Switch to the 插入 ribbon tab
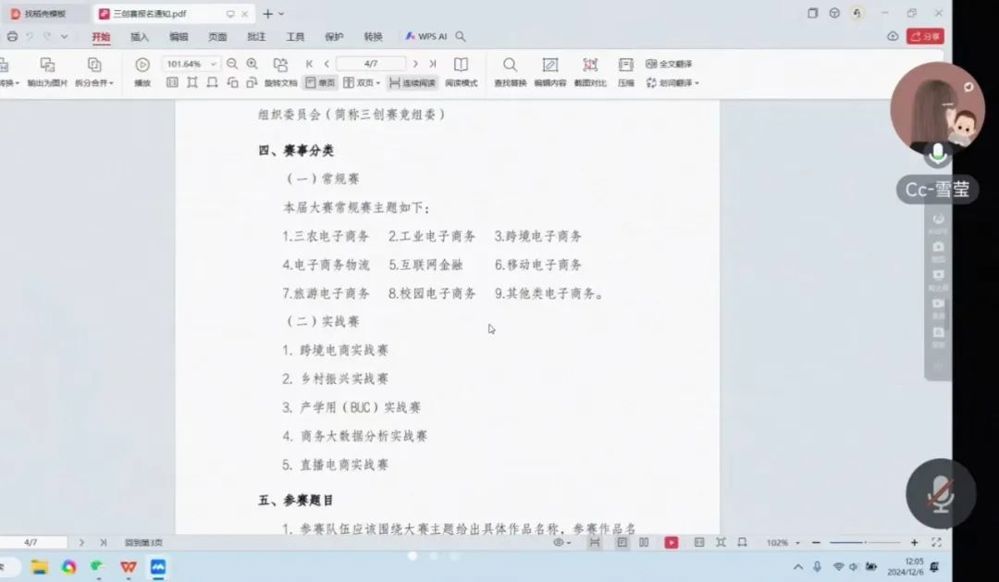Image resolution: width=999 pixels, height=582 pixels. point(140,37)
